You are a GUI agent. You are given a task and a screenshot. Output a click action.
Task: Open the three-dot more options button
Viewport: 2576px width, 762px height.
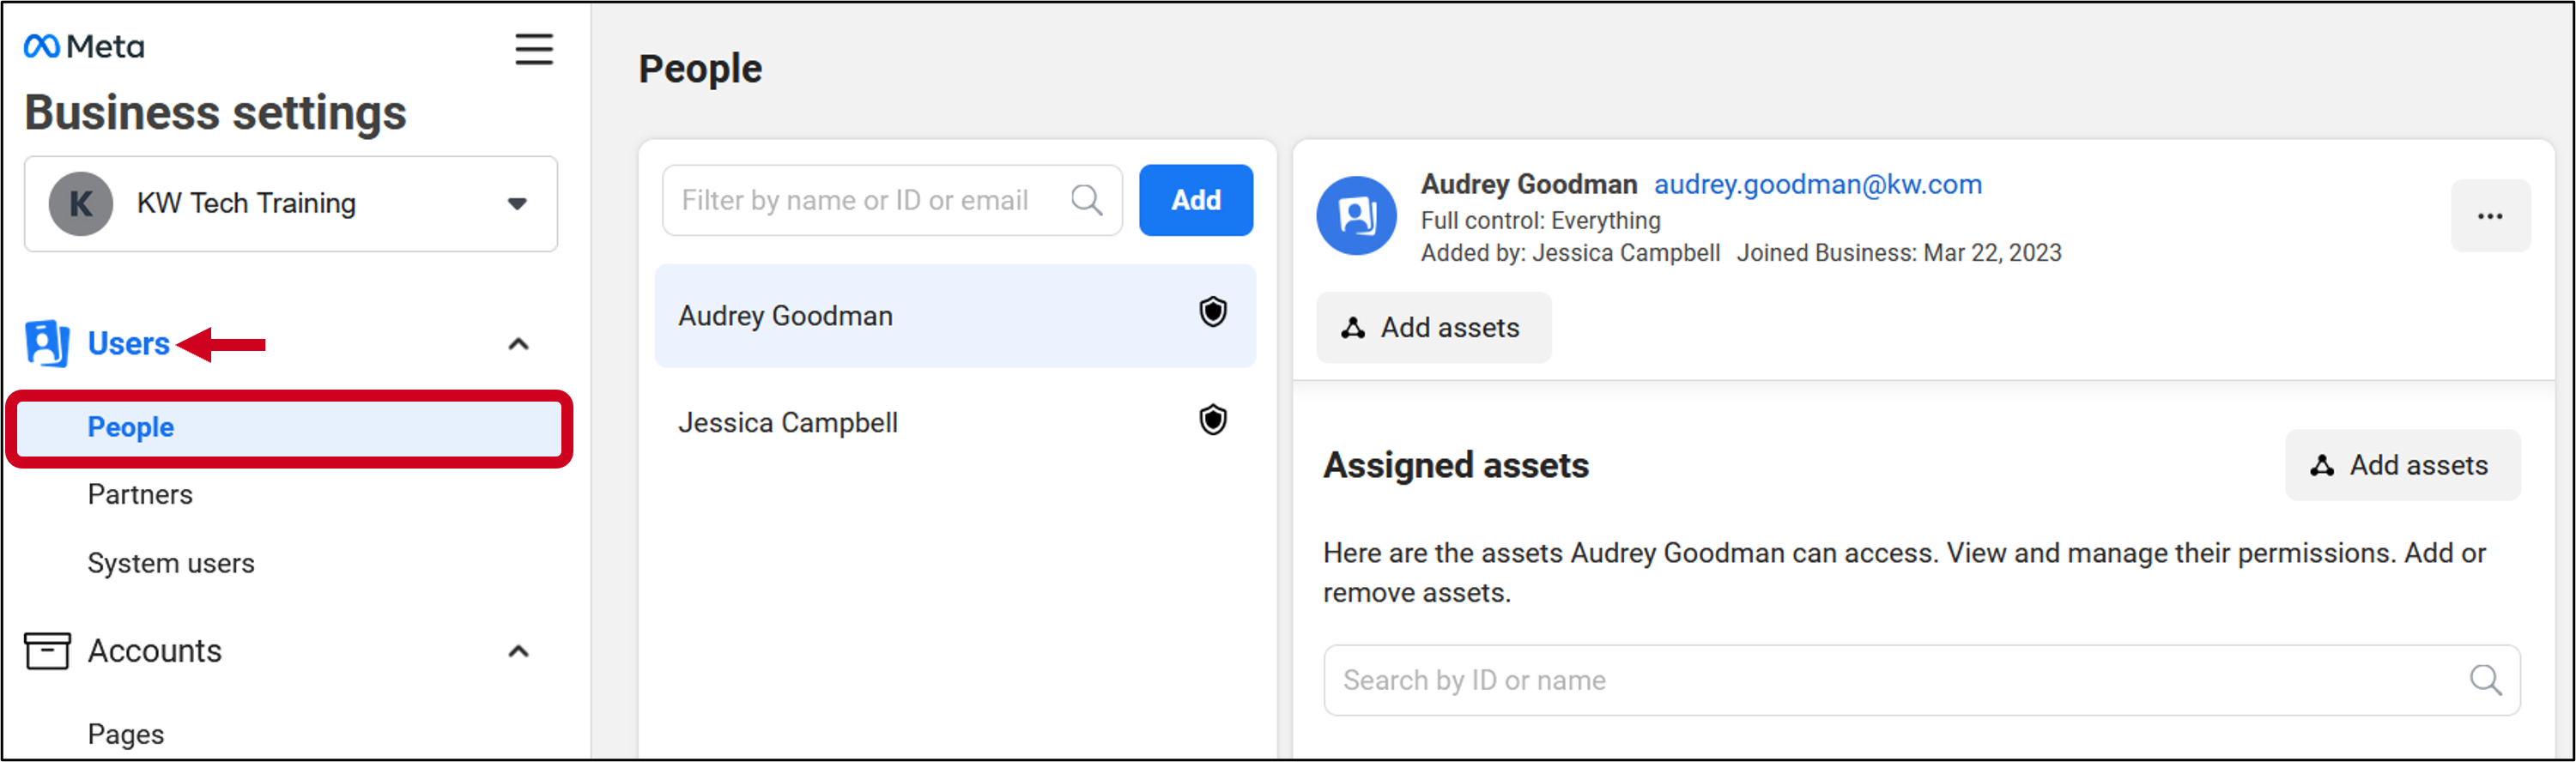(x=2490, y=217)
